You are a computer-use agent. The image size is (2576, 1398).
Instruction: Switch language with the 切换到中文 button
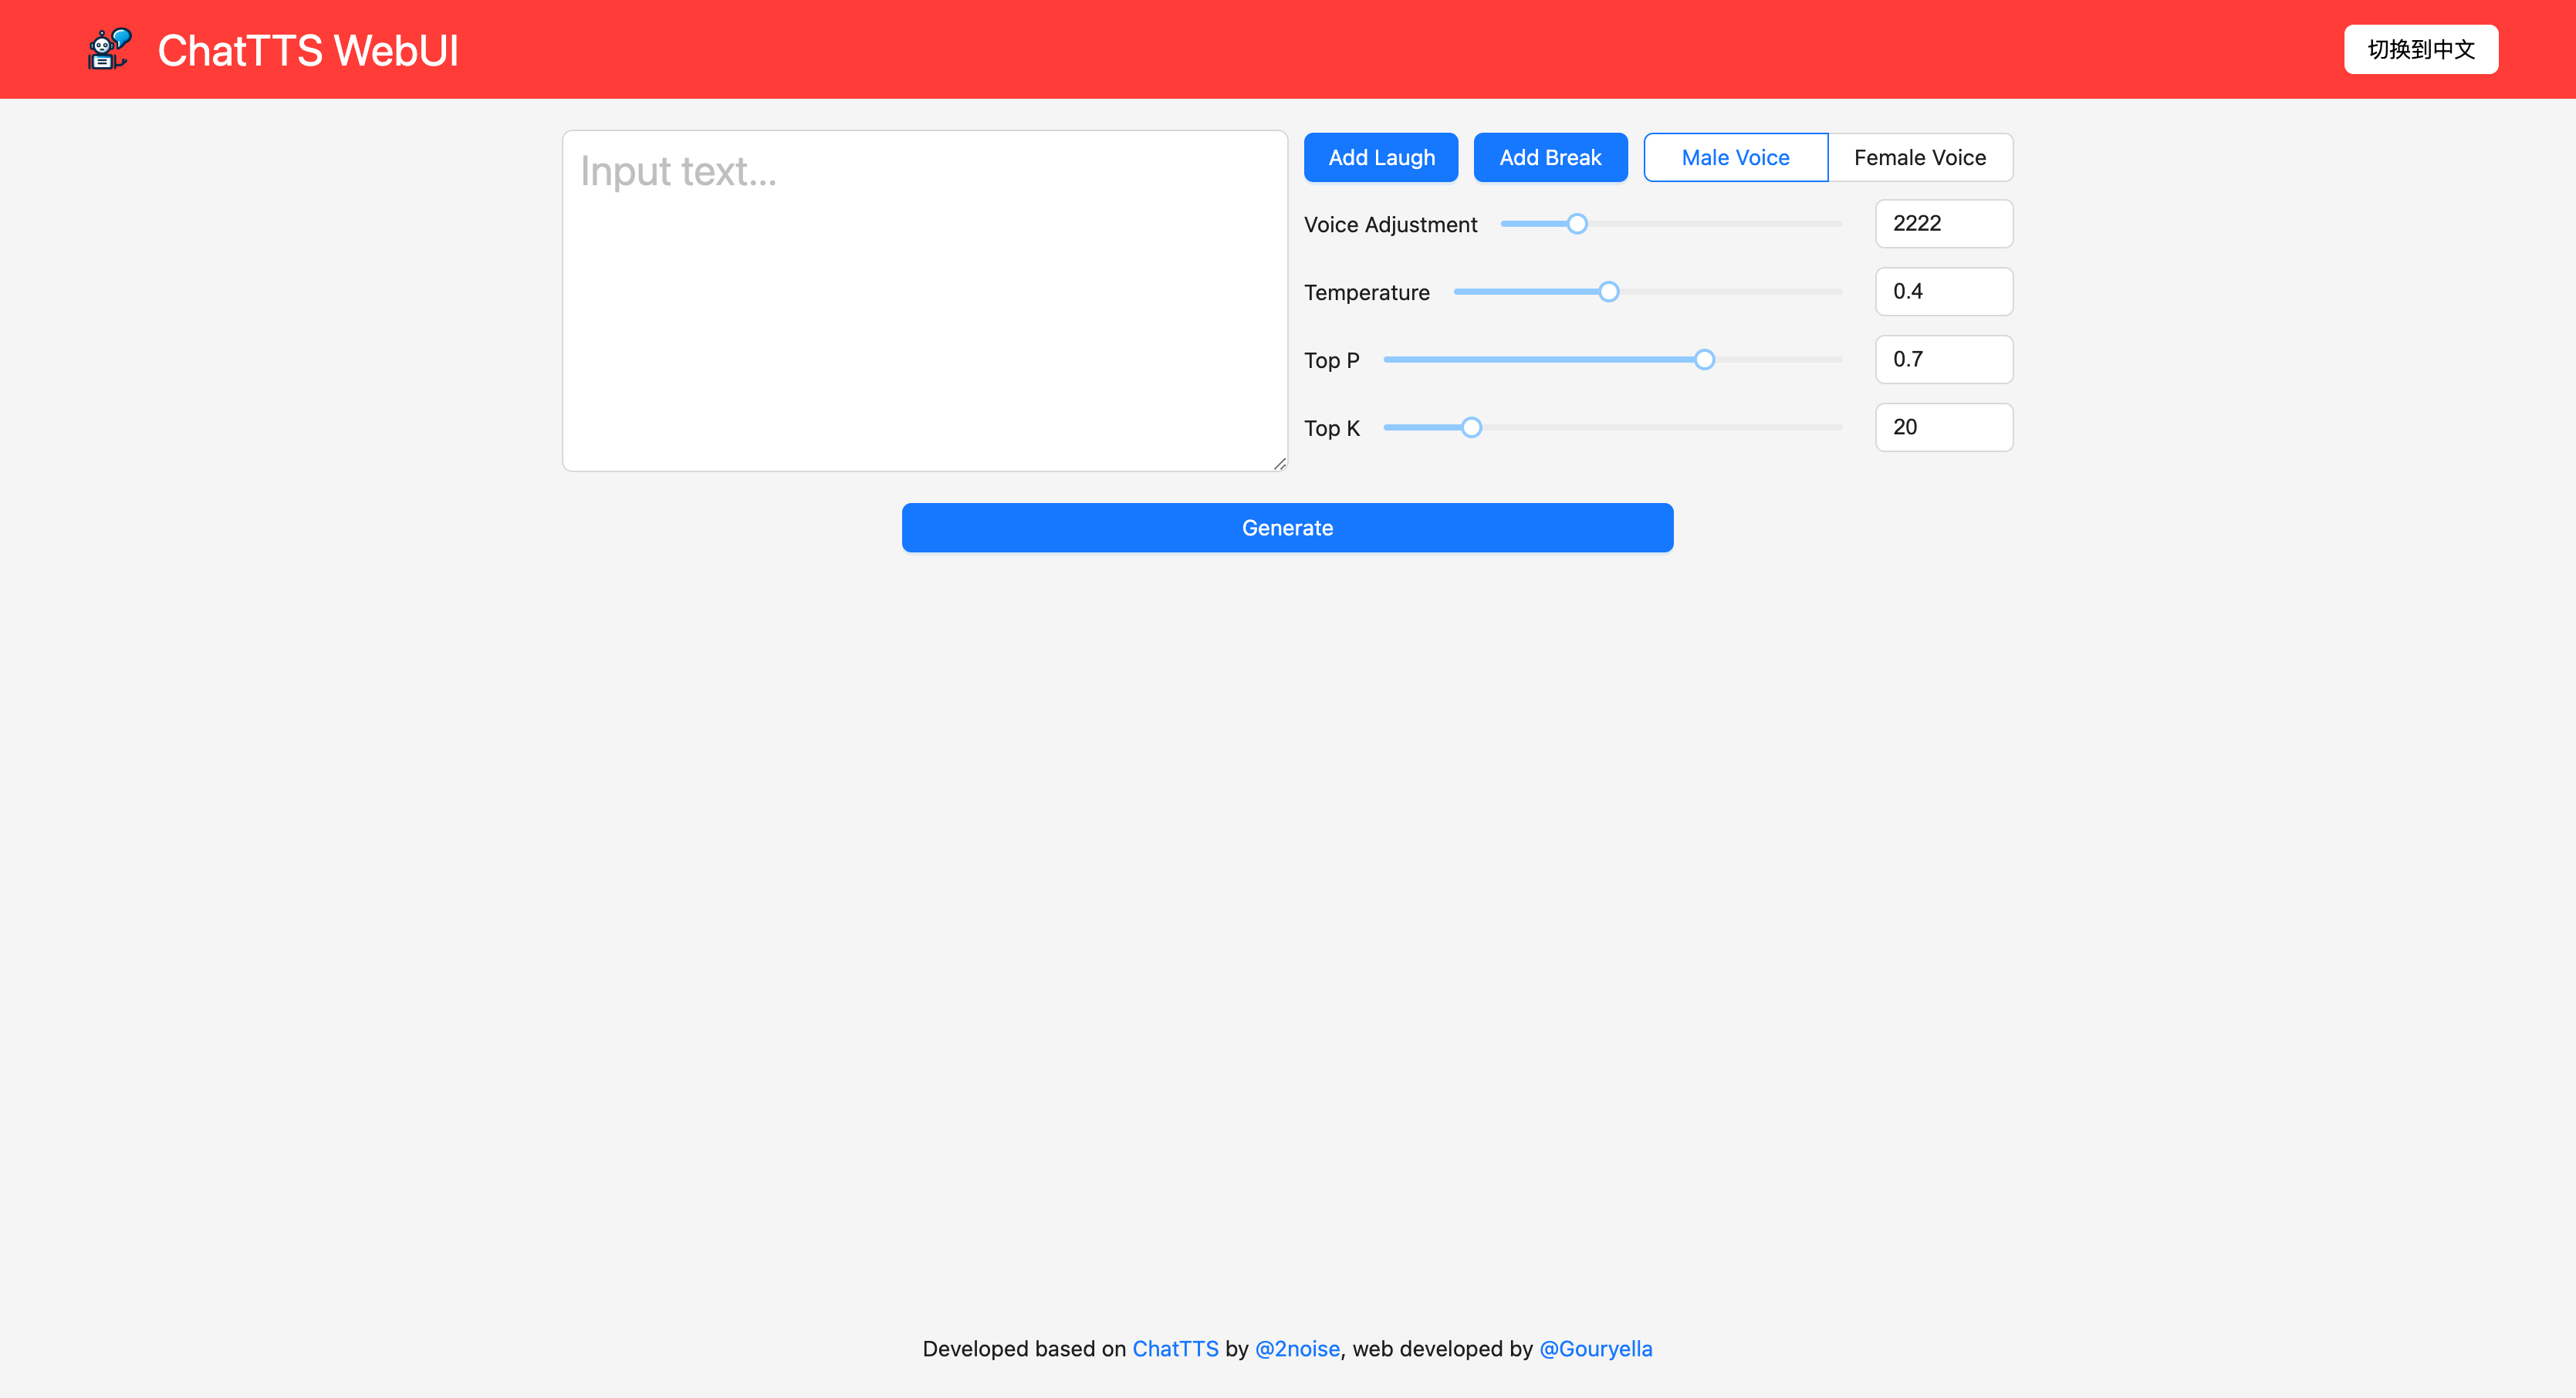[x=2420, y=49]
